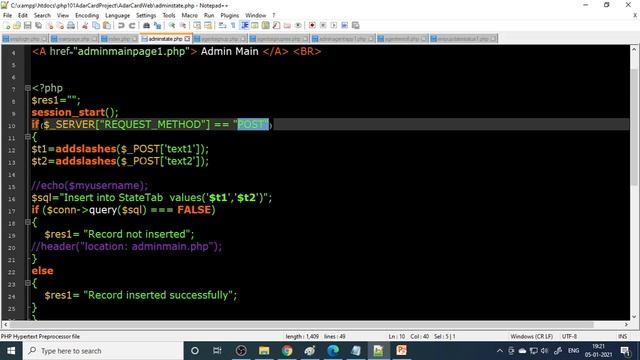The image size is (640, 360).
Task: Click the Ln : 10 position status field
Action: coord(397,336)
